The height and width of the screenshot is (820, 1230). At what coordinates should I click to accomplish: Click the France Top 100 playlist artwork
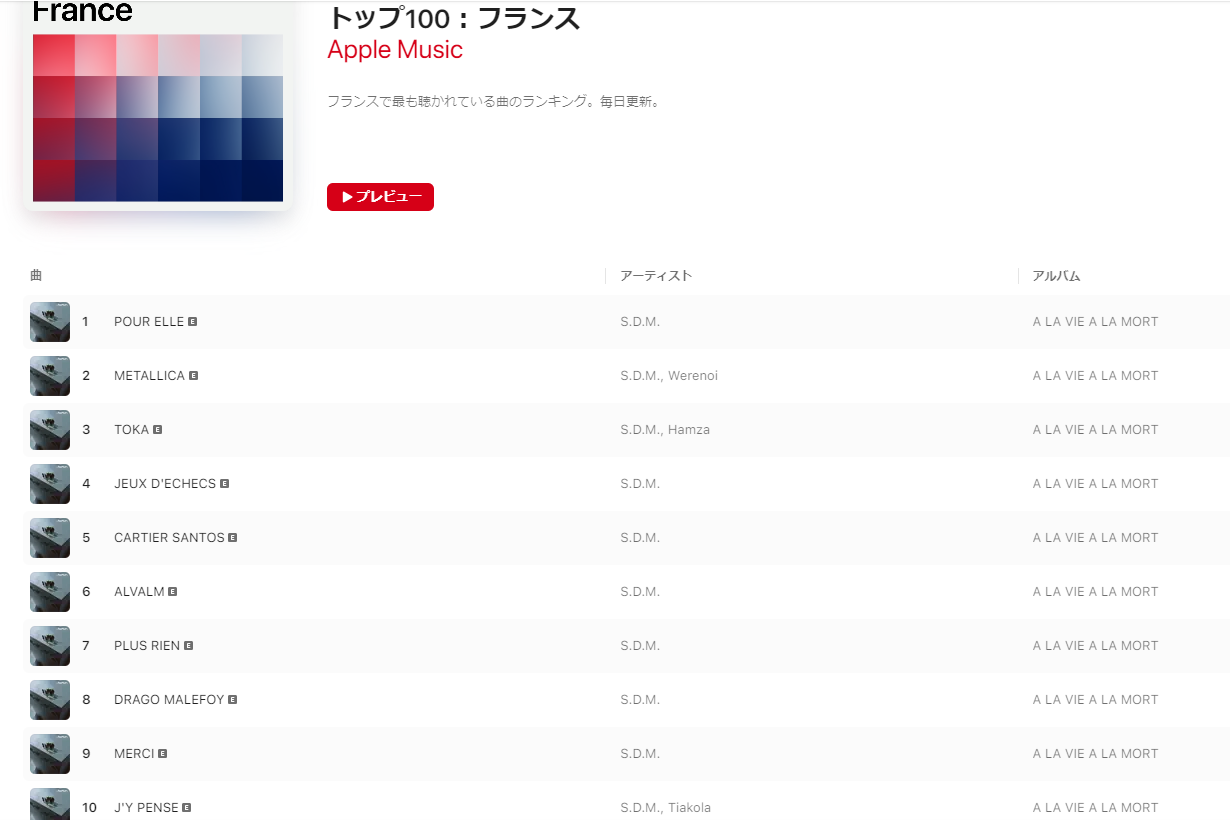[x=158, y=105]
